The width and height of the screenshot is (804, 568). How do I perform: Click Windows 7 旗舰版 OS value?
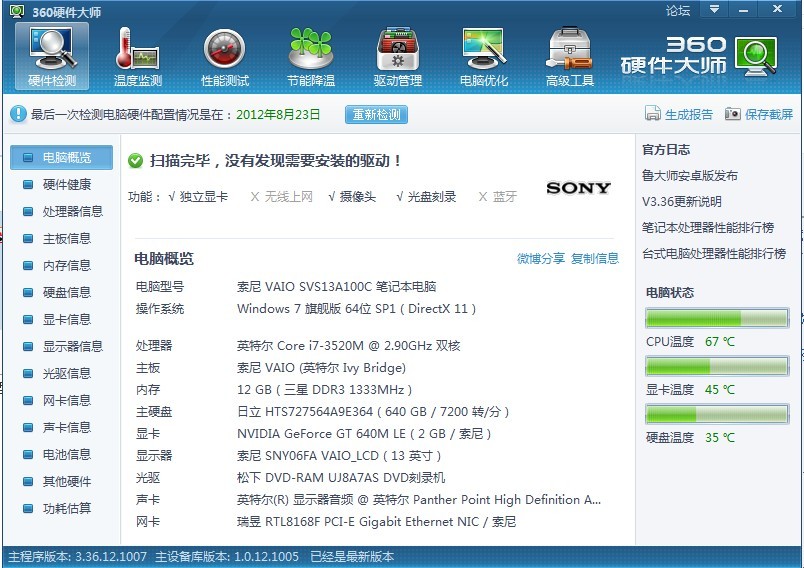356,309
